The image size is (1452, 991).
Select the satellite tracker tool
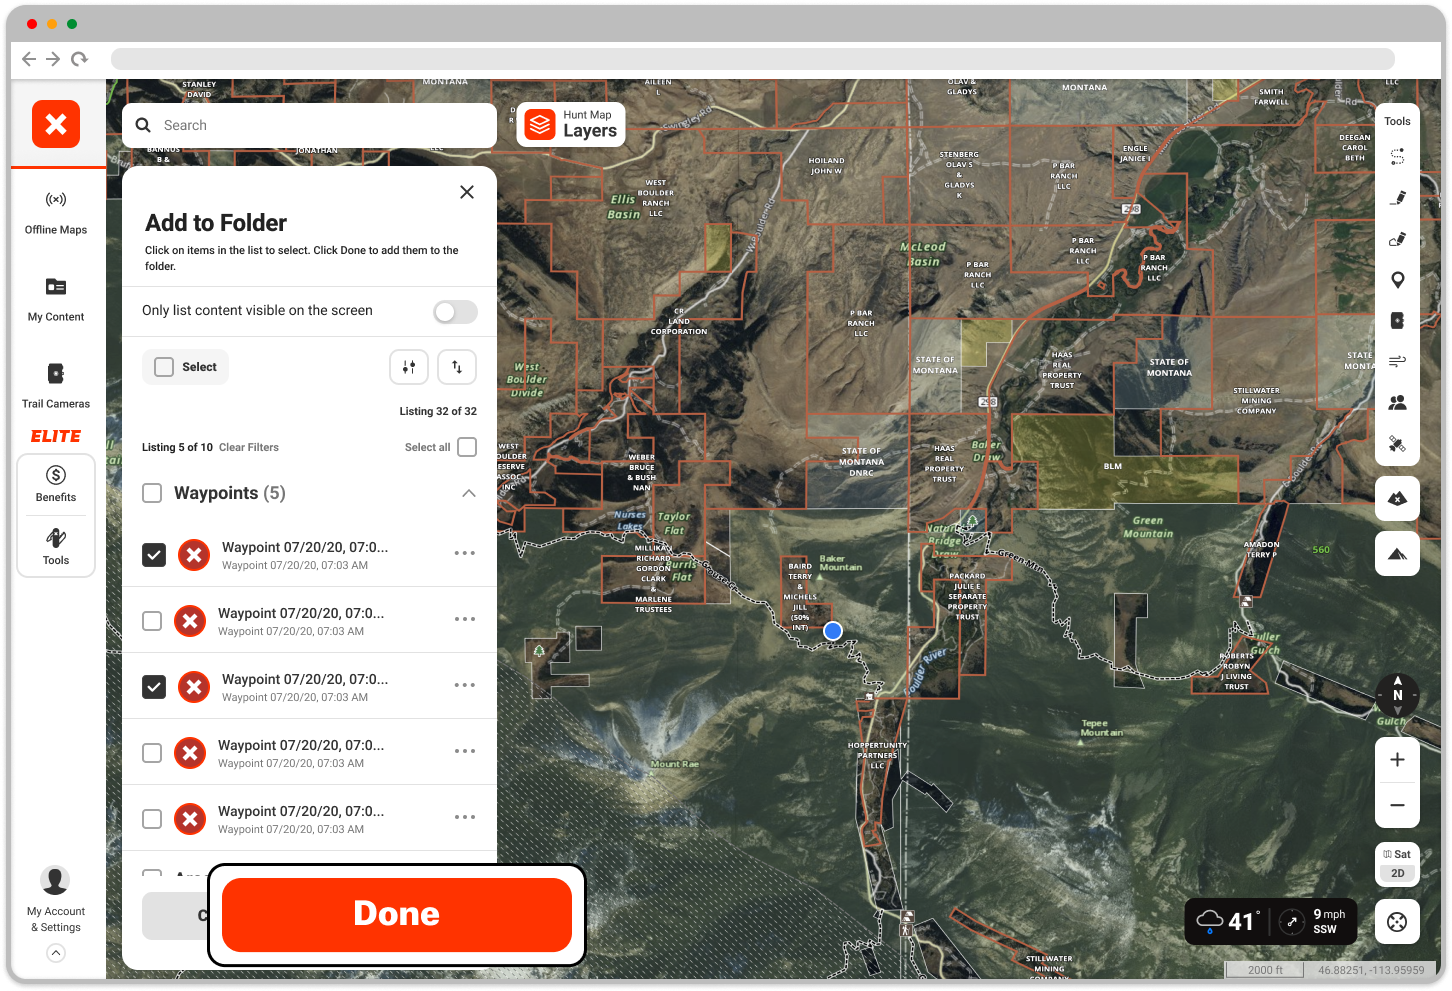(x=1397, y=443)
